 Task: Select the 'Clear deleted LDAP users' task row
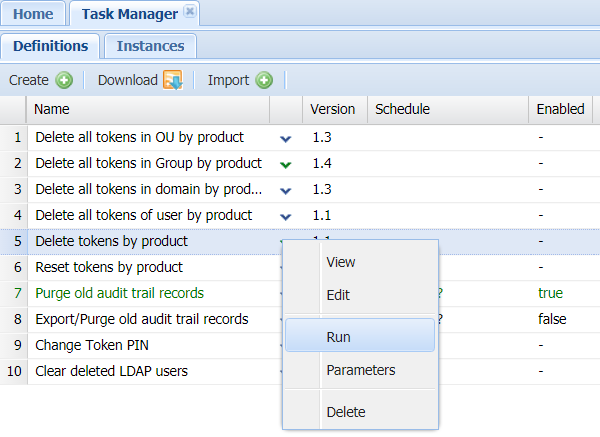pyautogui.click(x=111, y=371)
